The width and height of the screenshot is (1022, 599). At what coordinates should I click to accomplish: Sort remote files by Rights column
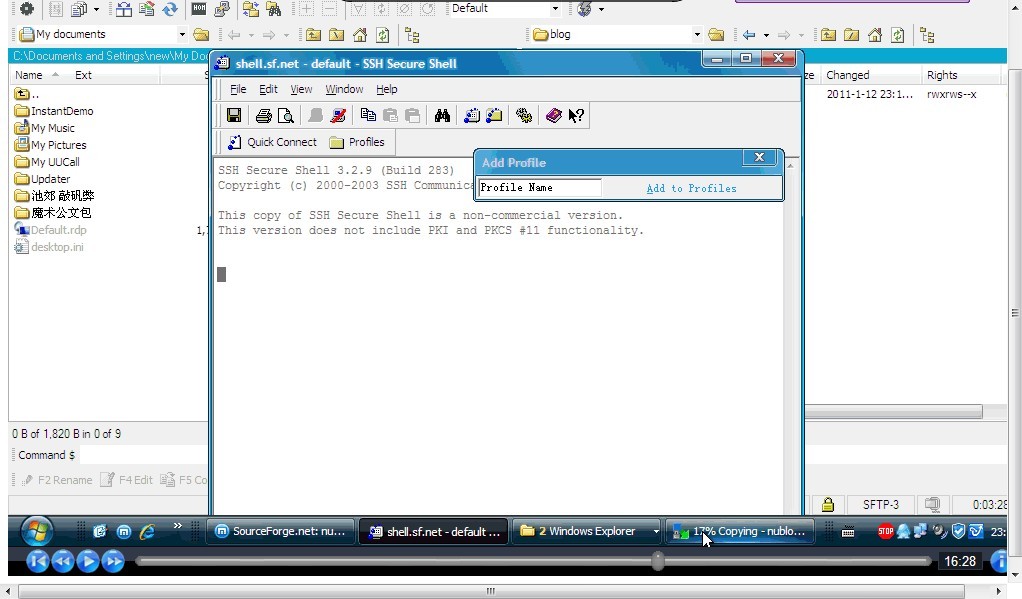point(942,75)
